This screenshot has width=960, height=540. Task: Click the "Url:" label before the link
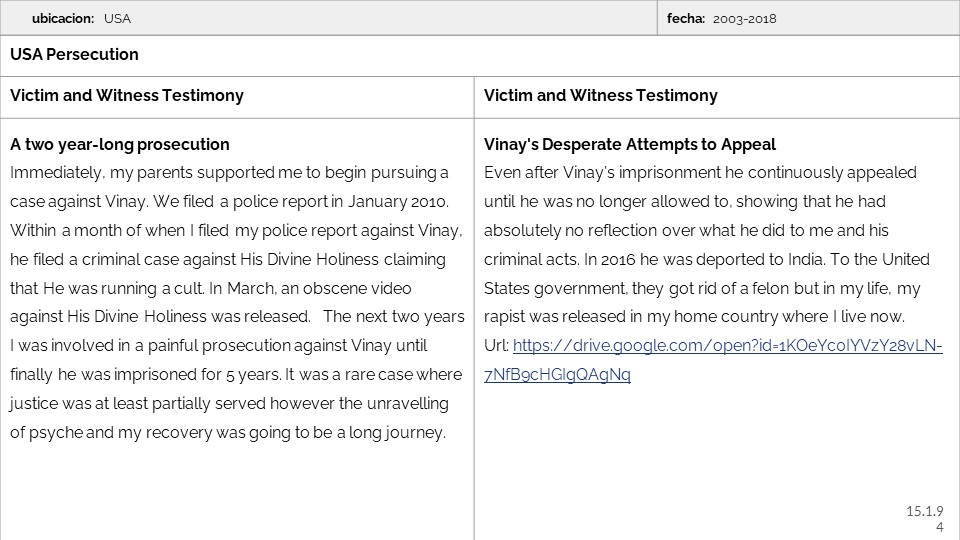[x=496, y=347]
